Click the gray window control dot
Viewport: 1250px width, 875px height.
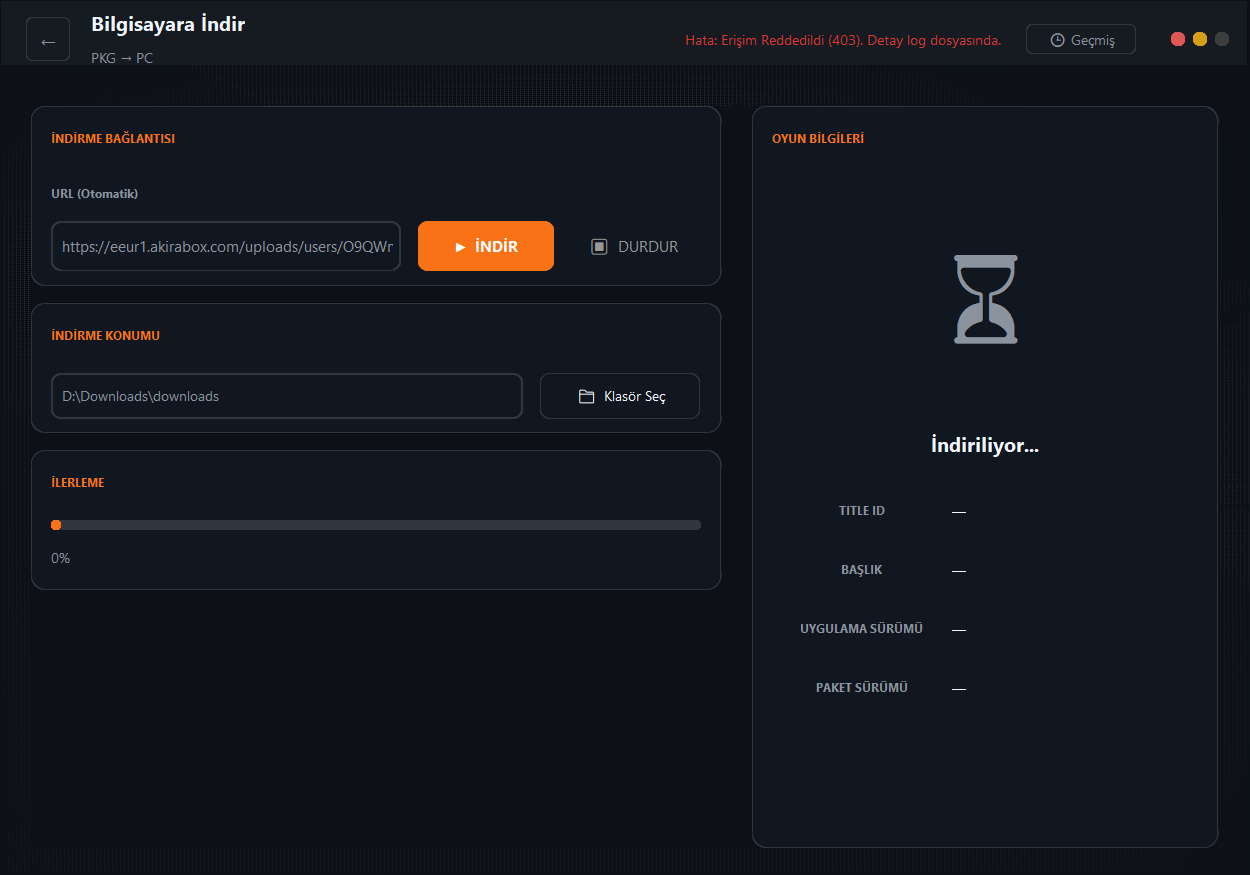(x=1222, y=39)
